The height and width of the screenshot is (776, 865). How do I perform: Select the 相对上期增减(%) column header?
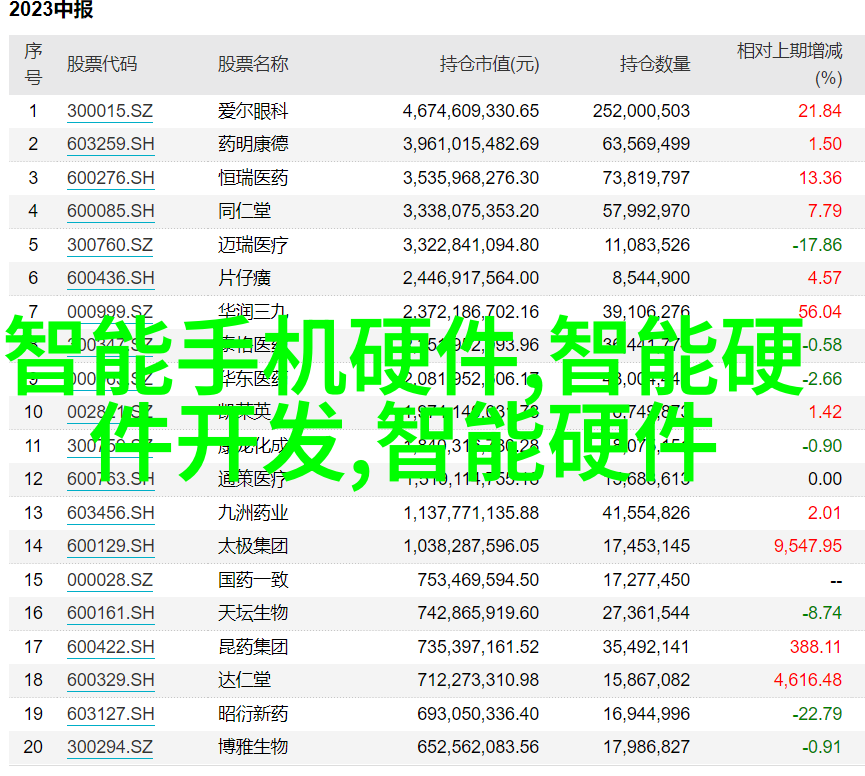pos(790,64)
